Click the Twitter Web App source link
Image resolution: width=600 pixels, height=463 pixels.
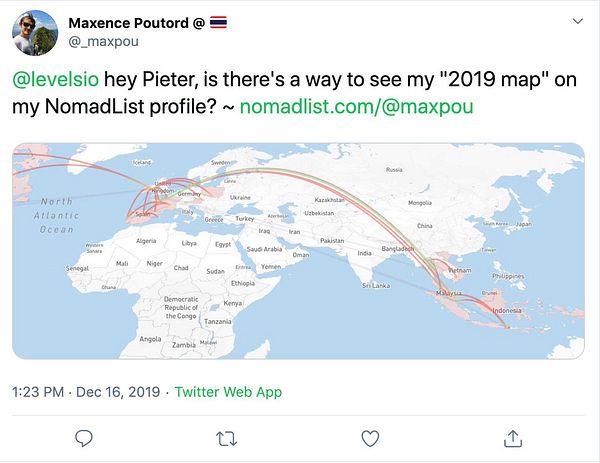pos(228,392)
